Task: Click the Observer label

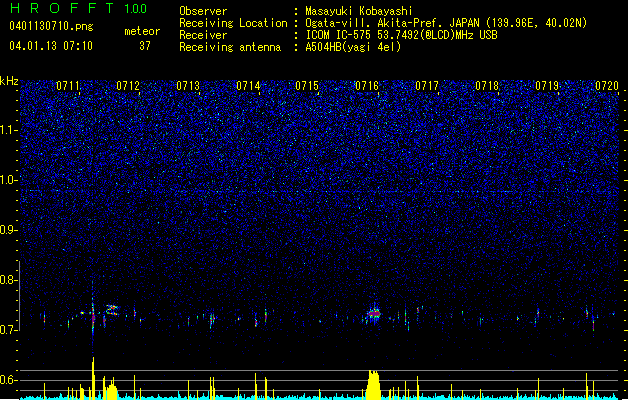Action: [203, 11]
